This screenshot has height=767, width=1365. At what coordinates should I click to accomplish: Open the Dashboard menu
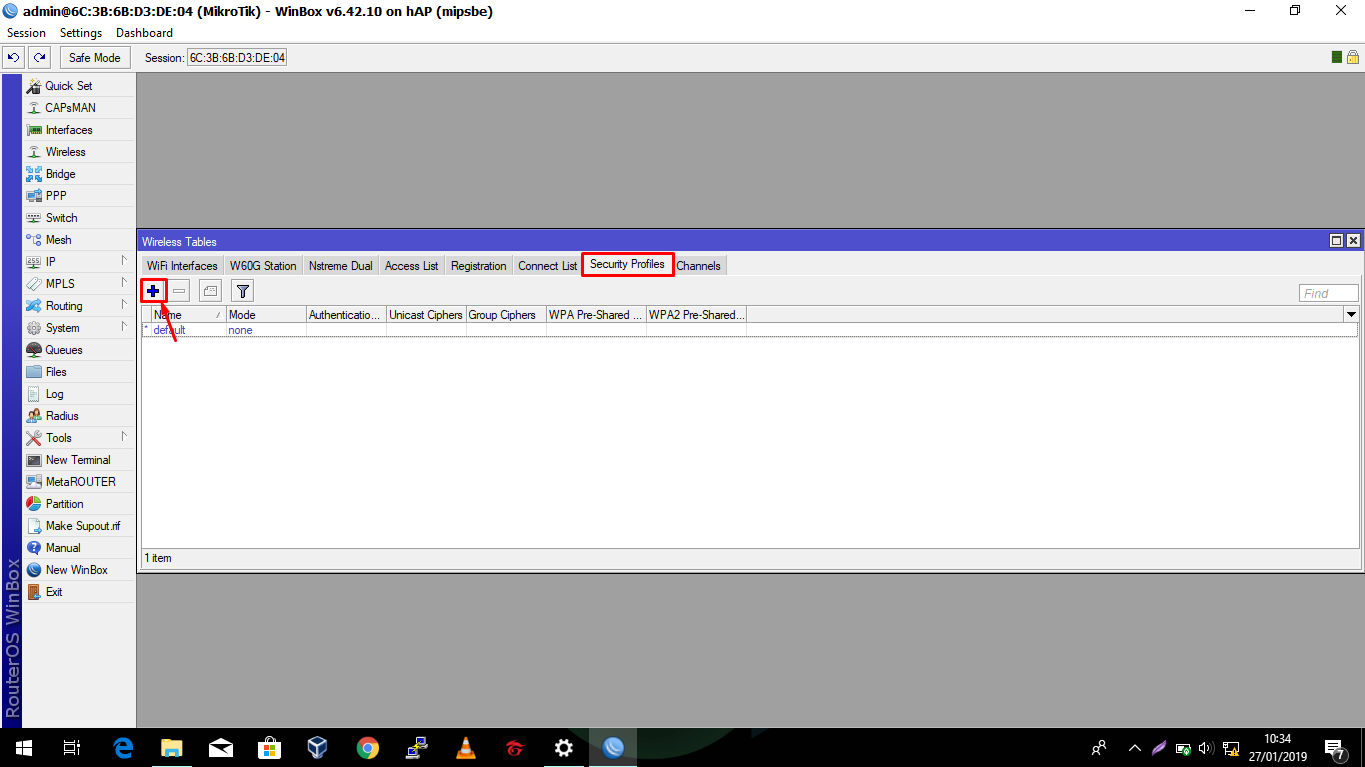coord(144,33)
